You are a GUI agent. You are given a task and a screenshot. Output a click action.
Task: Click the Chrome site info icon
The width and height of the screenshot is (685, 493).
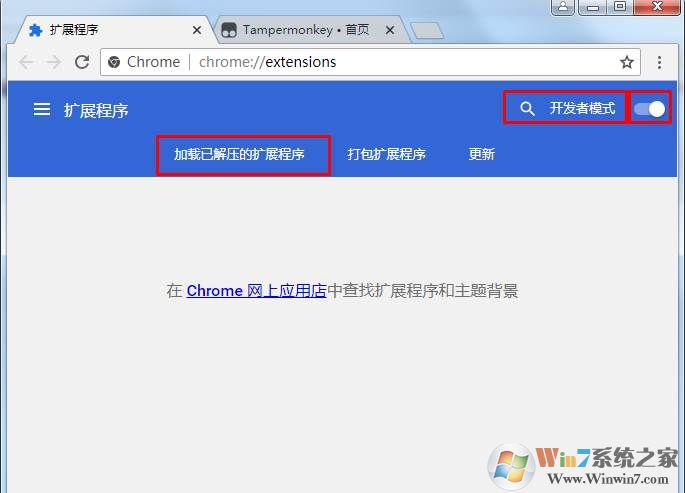pyautogui.click(x=114, y=62)
